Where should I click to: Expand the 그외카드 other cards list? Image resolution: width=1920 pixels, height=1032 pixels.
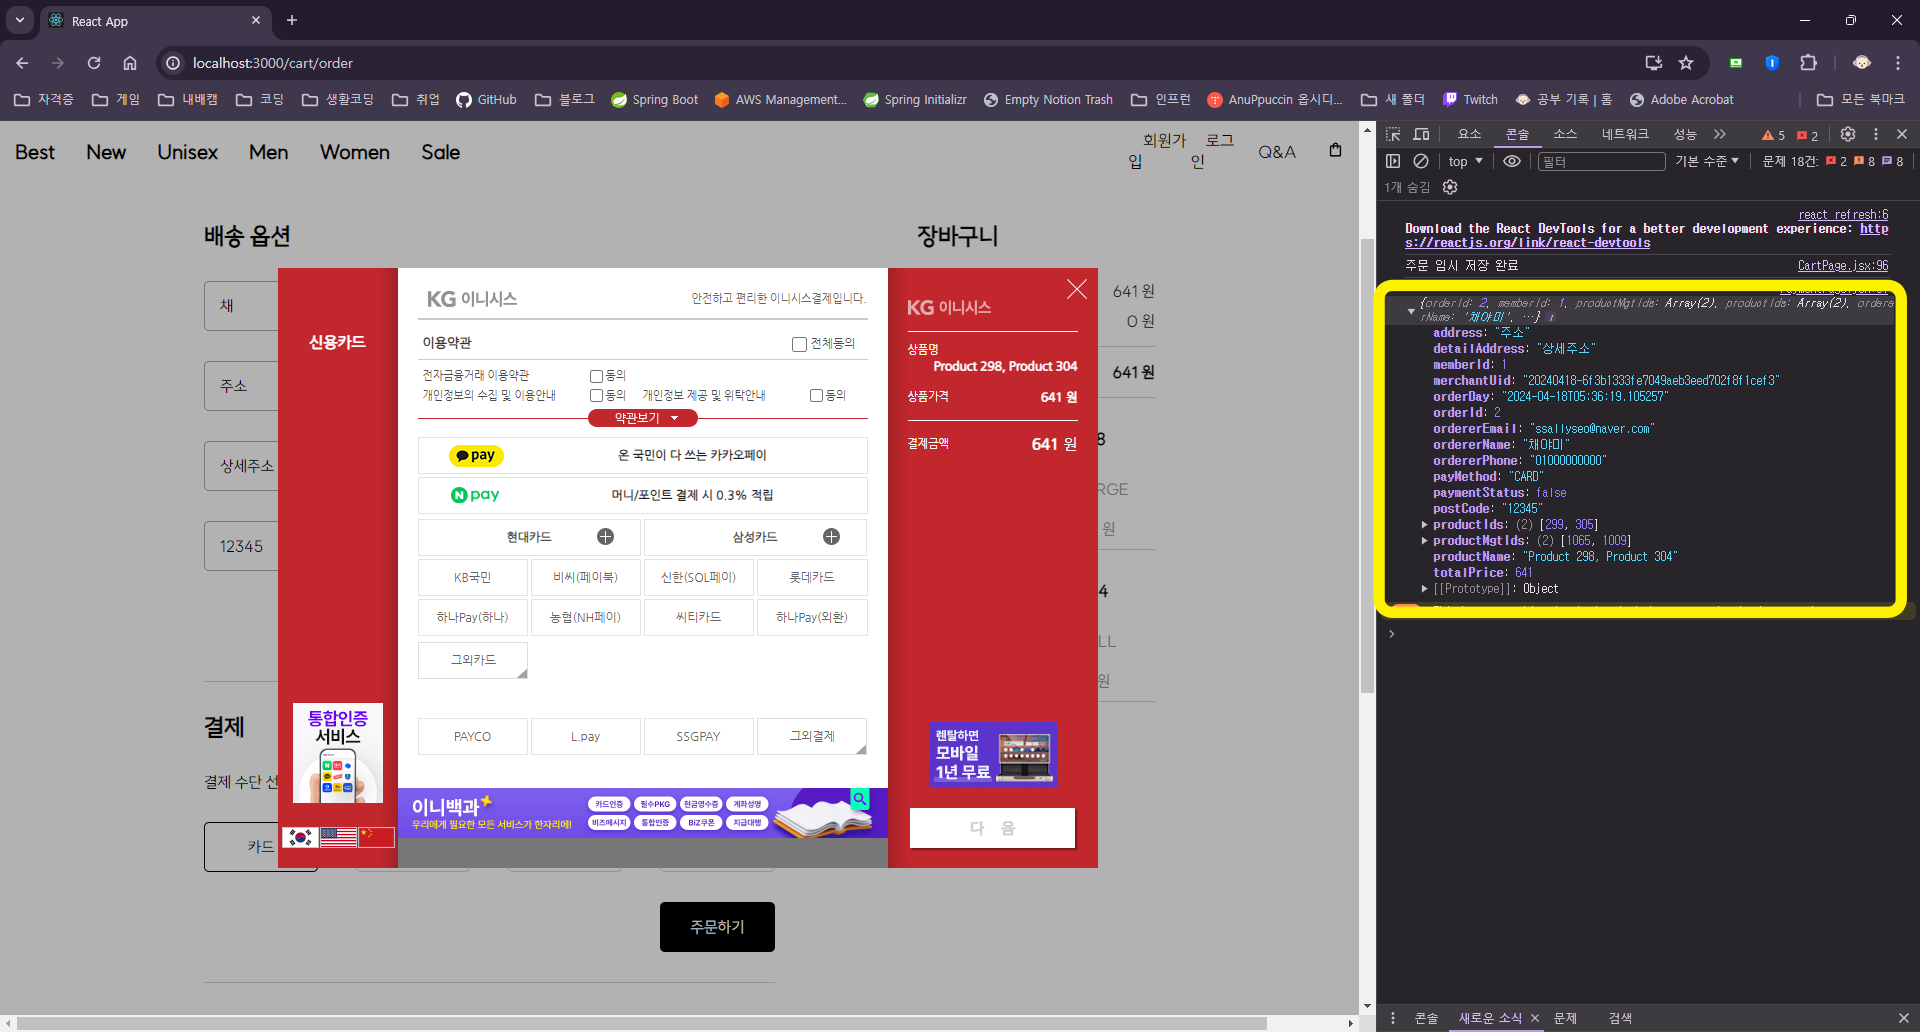[473, 660]
